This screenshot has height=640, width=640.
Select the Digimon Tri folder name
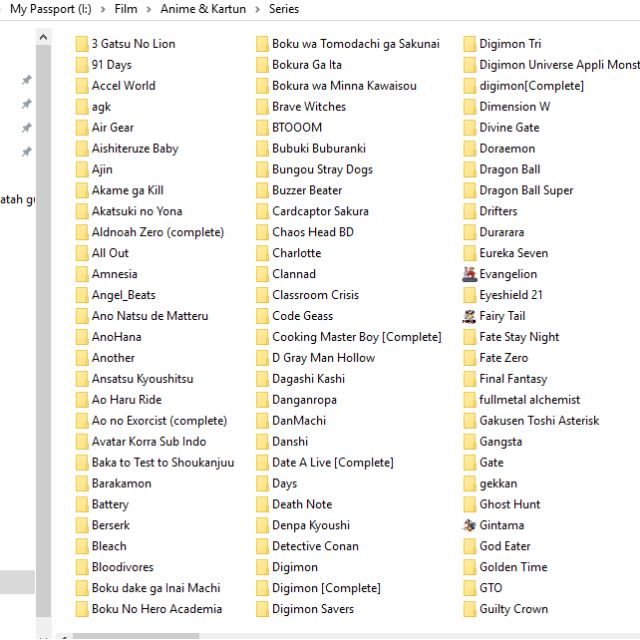point(510,44)
